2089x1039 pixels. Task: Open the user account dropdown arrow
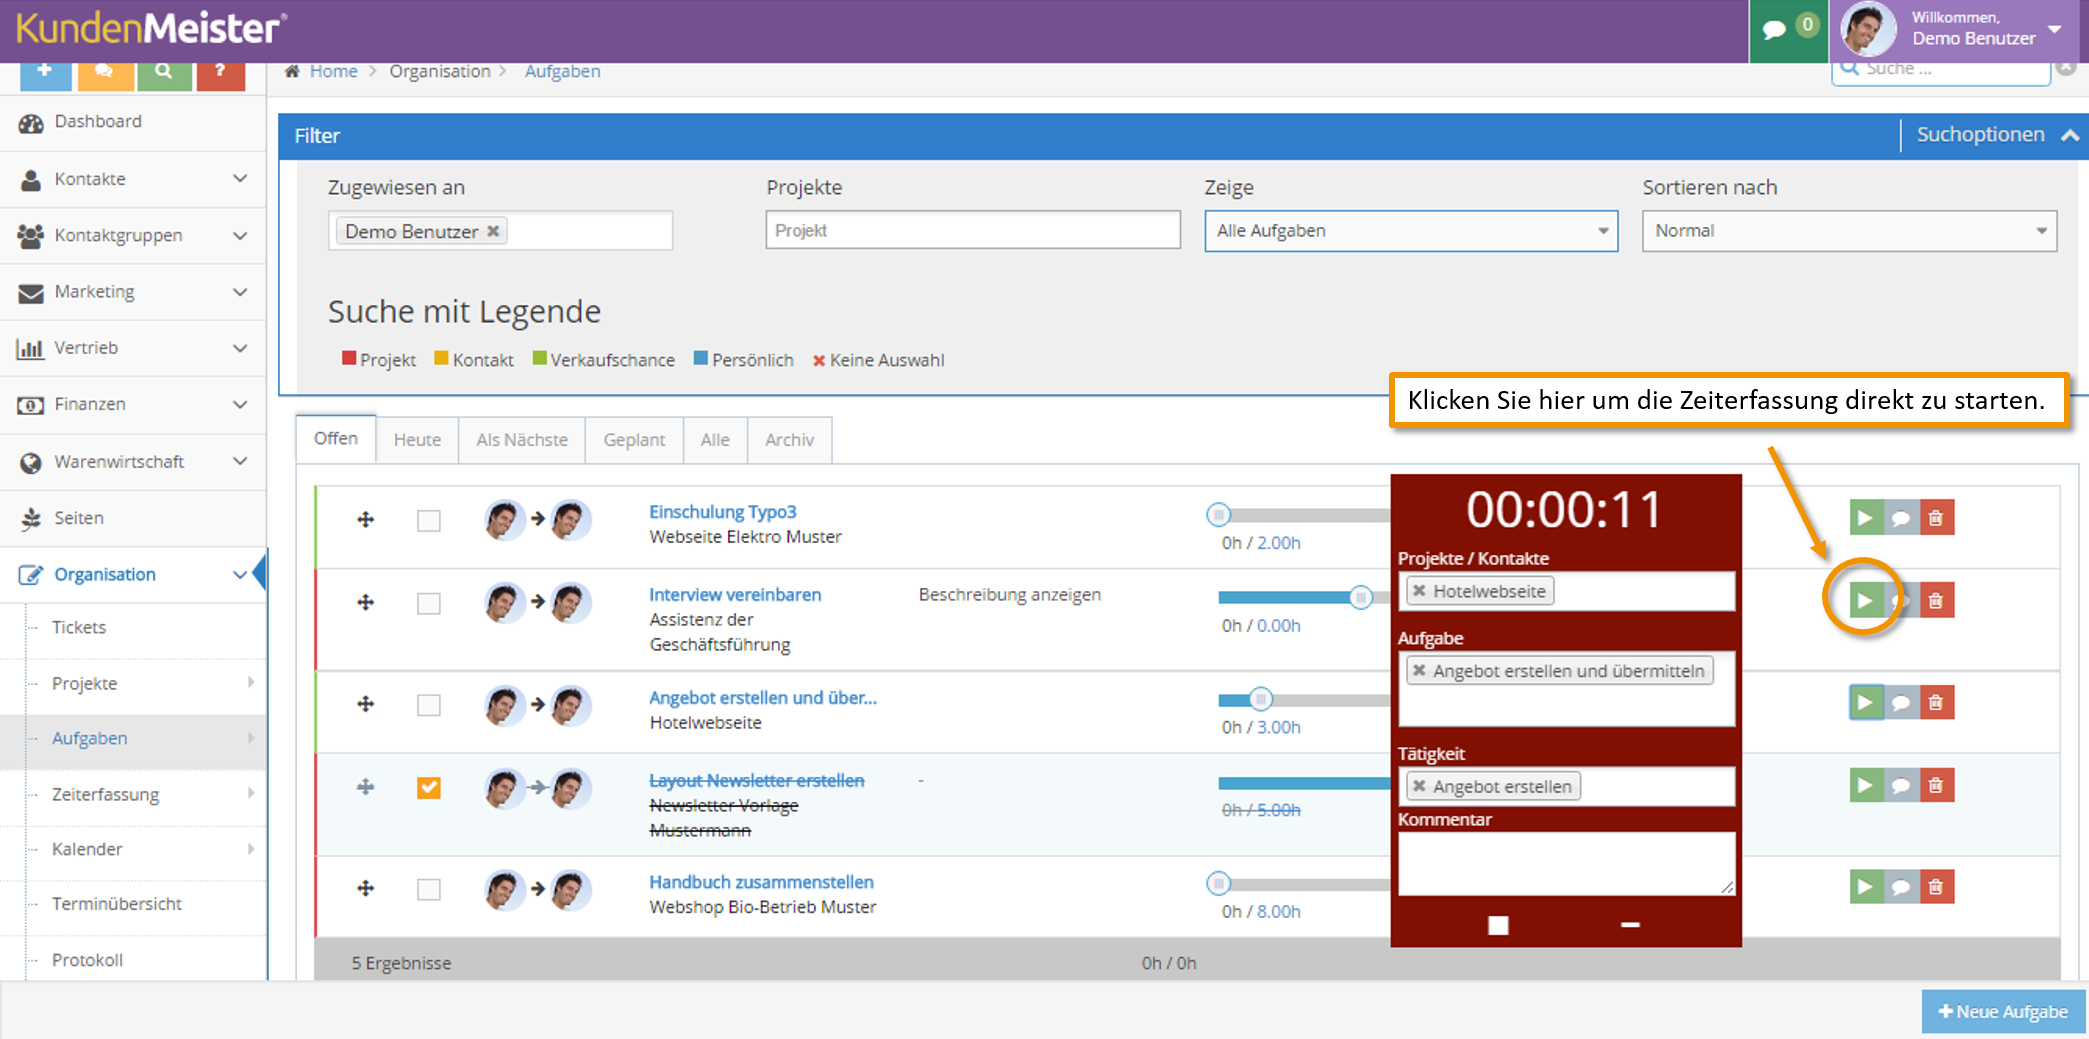click(2055, 30)
